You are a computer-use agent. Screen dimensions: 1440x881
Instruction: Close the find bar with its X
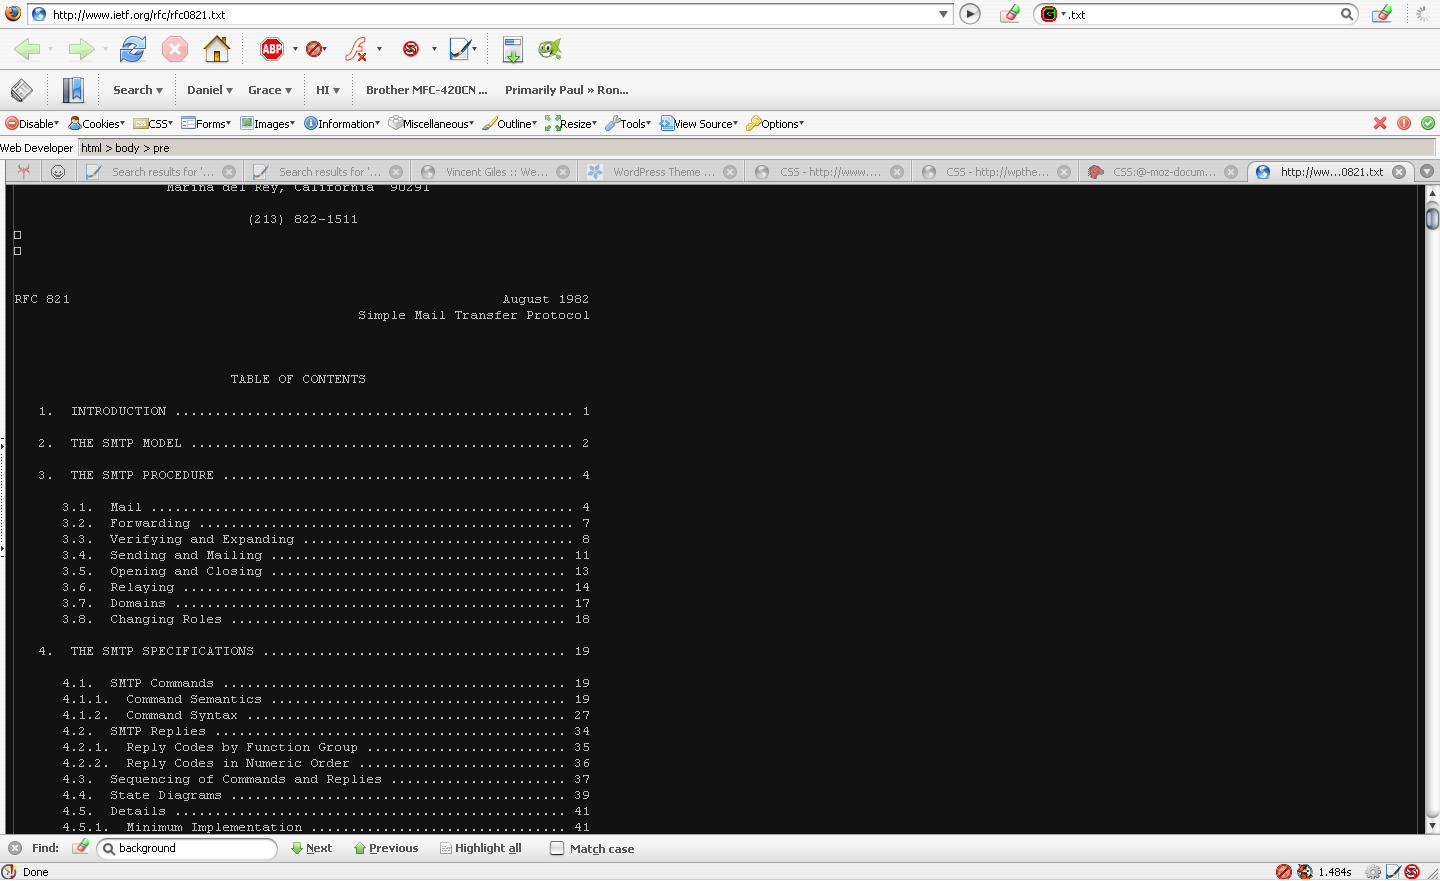click(15, 848)
